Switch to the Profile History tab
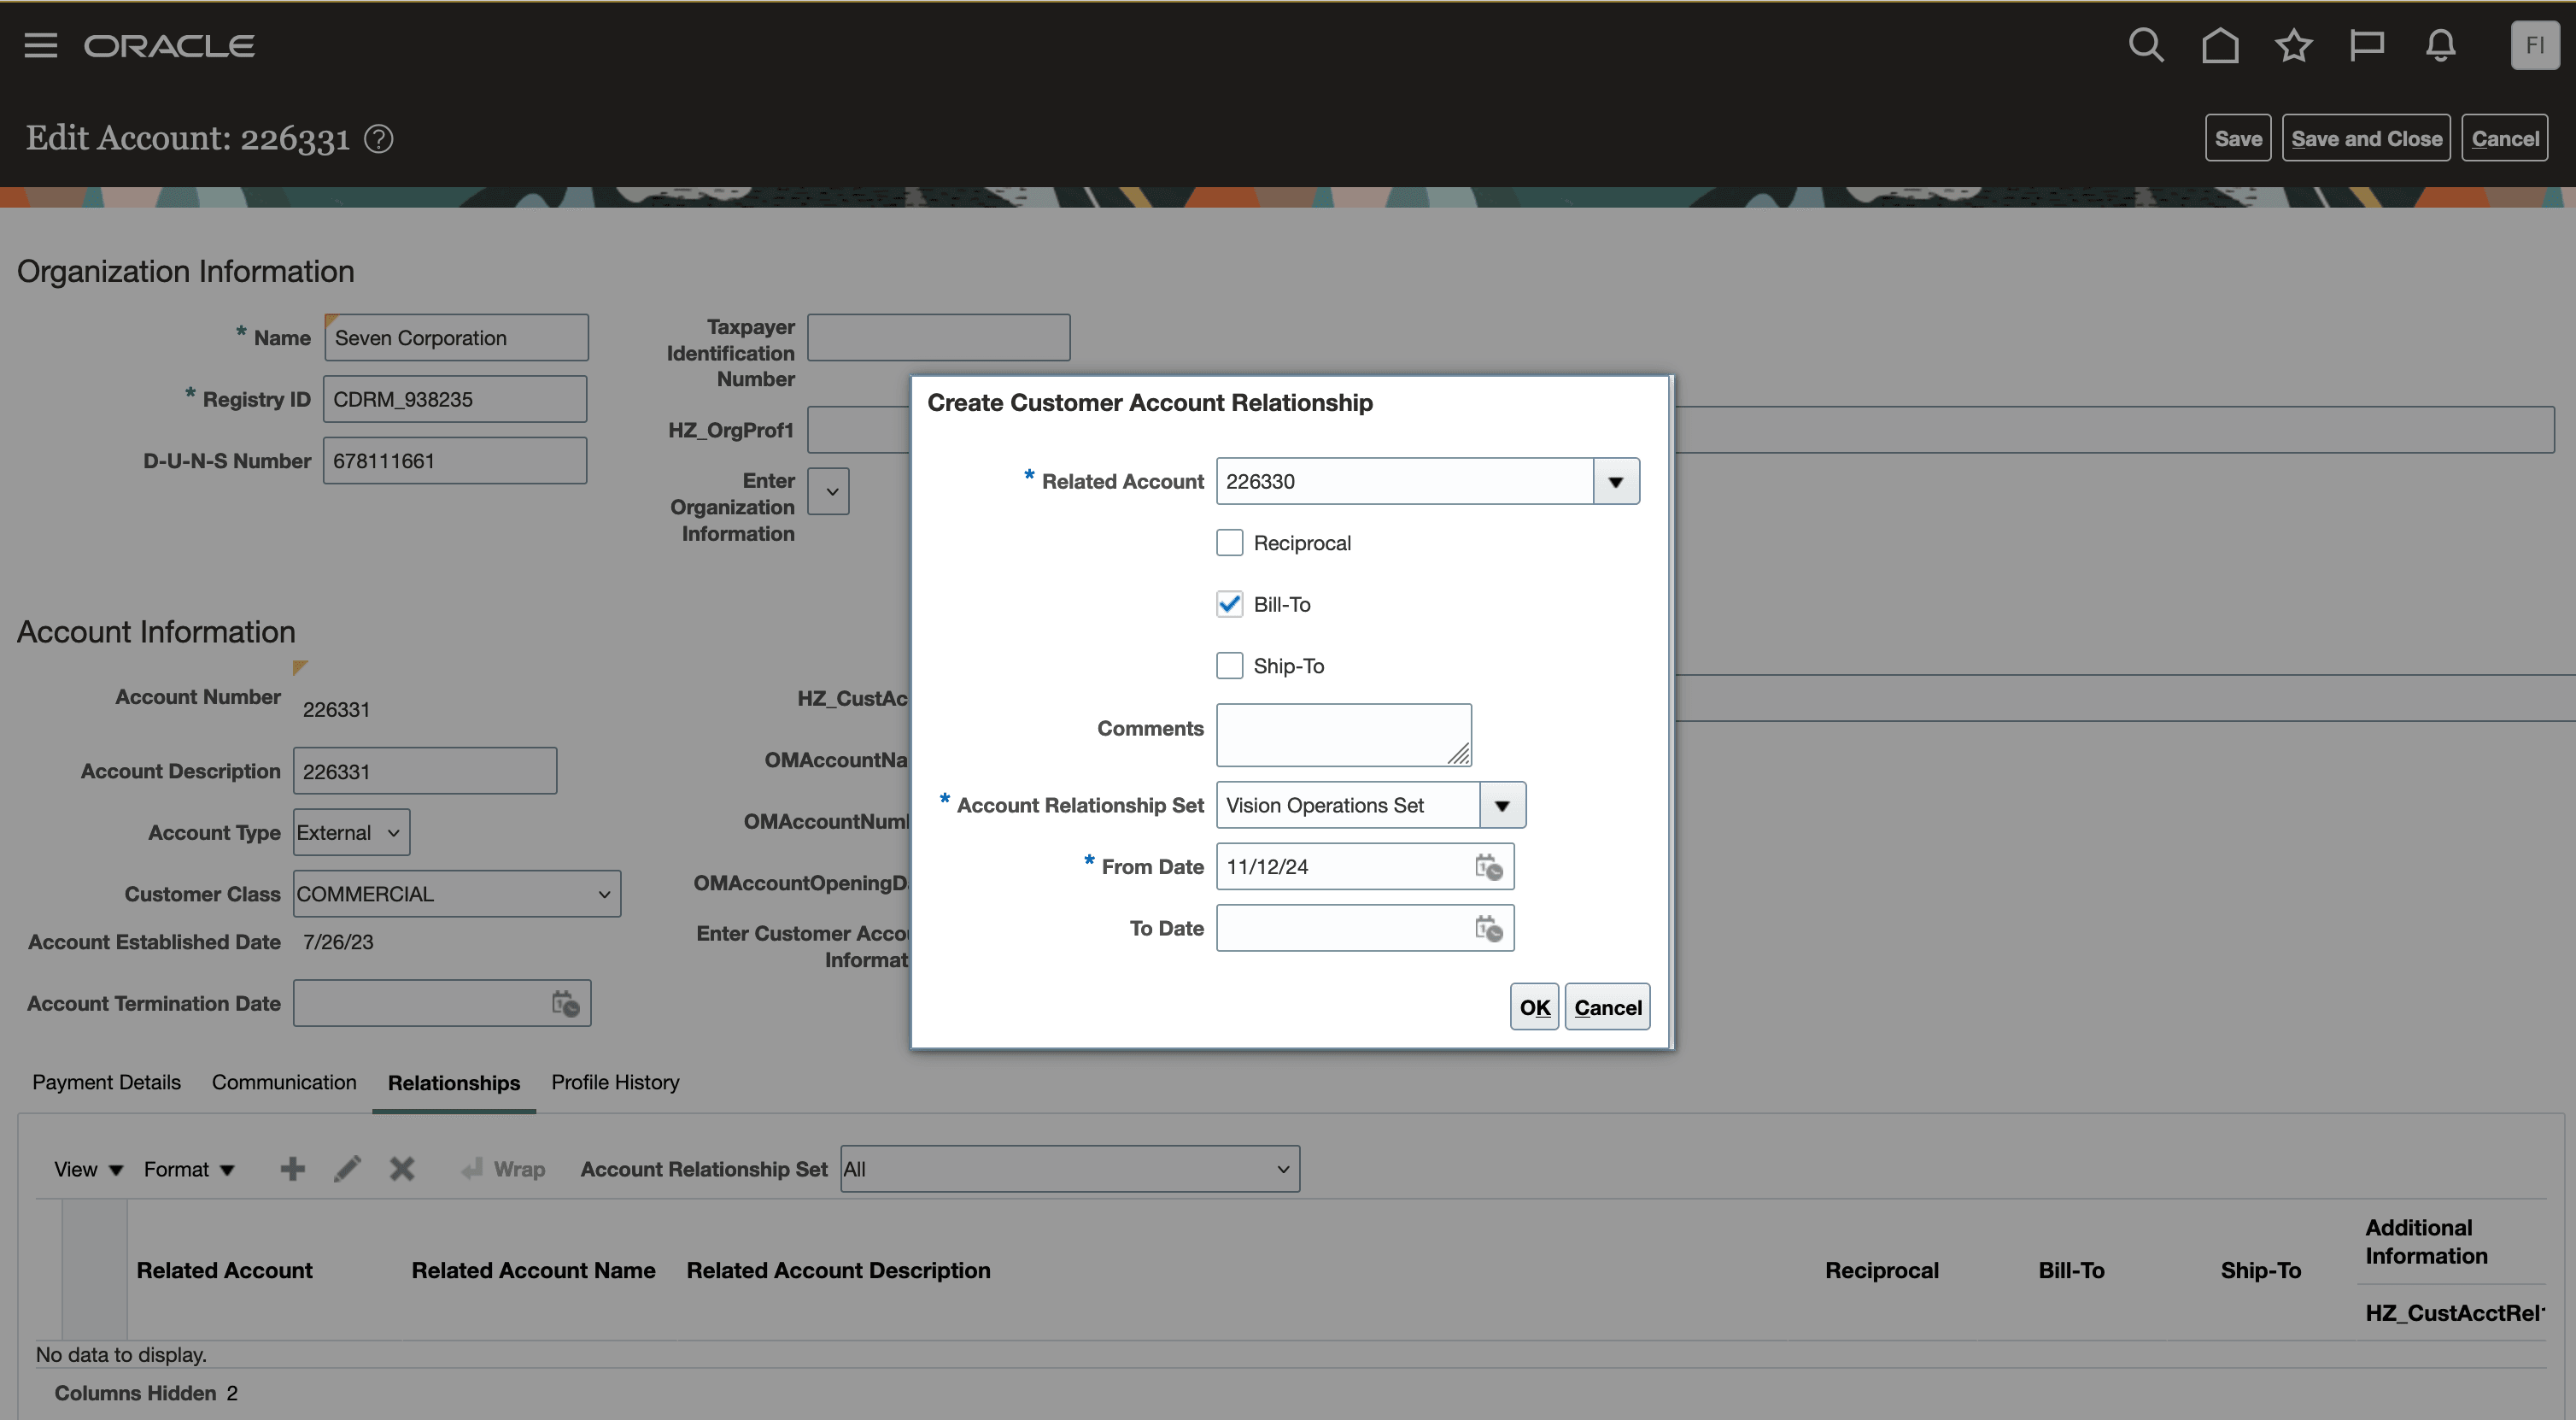Image resolution: width=2576 pixels, height=1420 pixels. pyautogui.click(x=615, y=1082)
